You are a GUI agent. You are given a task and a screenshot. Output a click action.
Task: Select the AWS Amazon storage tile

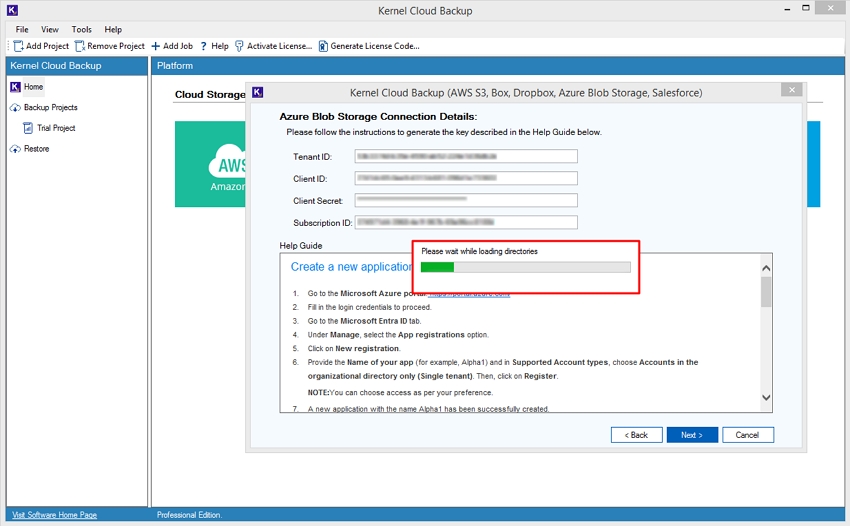point(210,164)
